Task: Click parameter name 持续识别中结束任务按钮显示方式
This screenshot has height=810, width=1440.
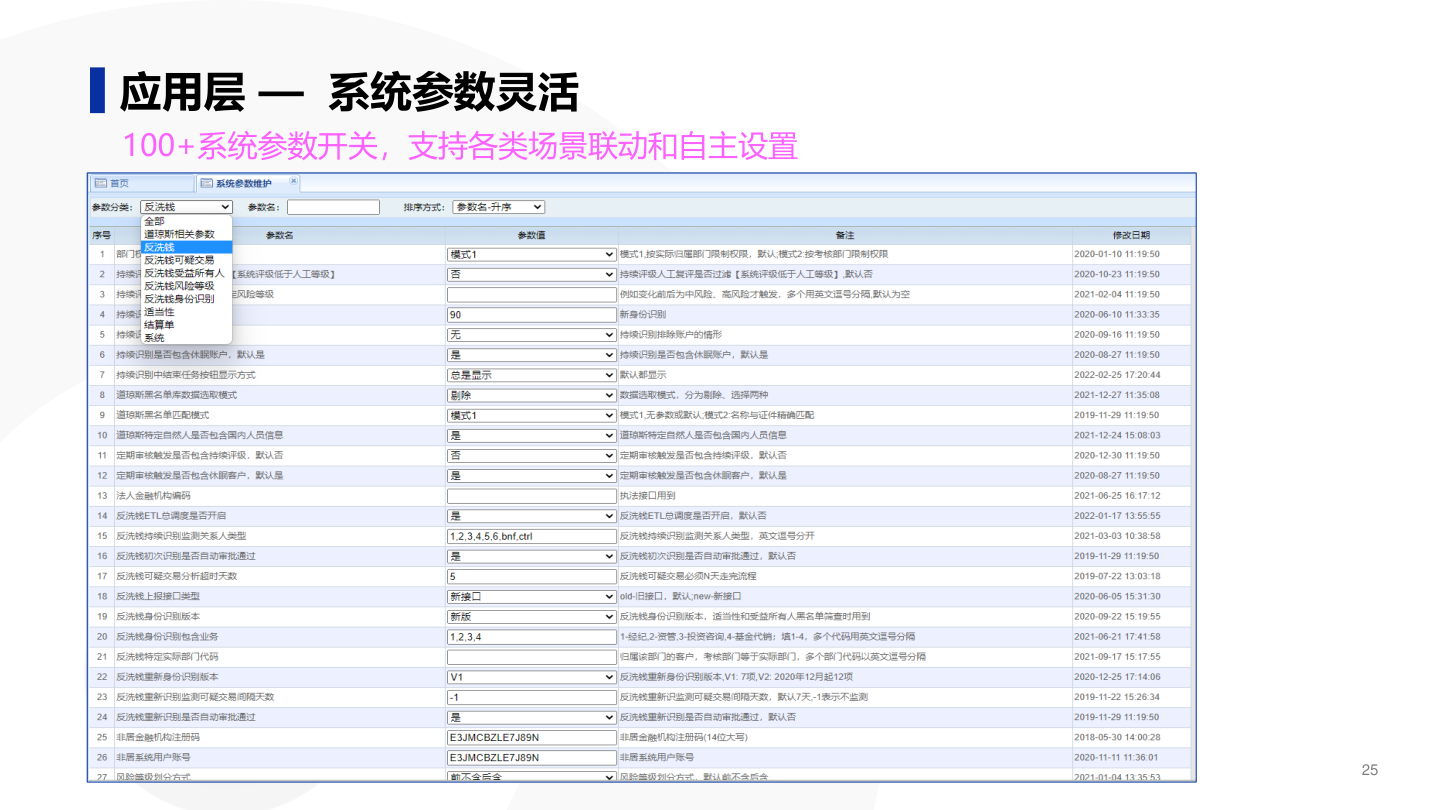Action: pyautogui.click(x=186, y=375)
